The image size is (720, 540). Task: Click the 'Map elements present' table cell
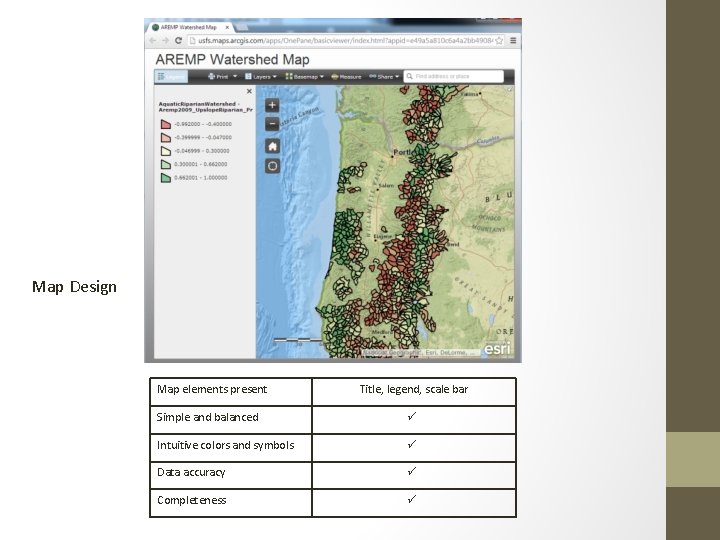pyautogui.click(x=231, y=392)
